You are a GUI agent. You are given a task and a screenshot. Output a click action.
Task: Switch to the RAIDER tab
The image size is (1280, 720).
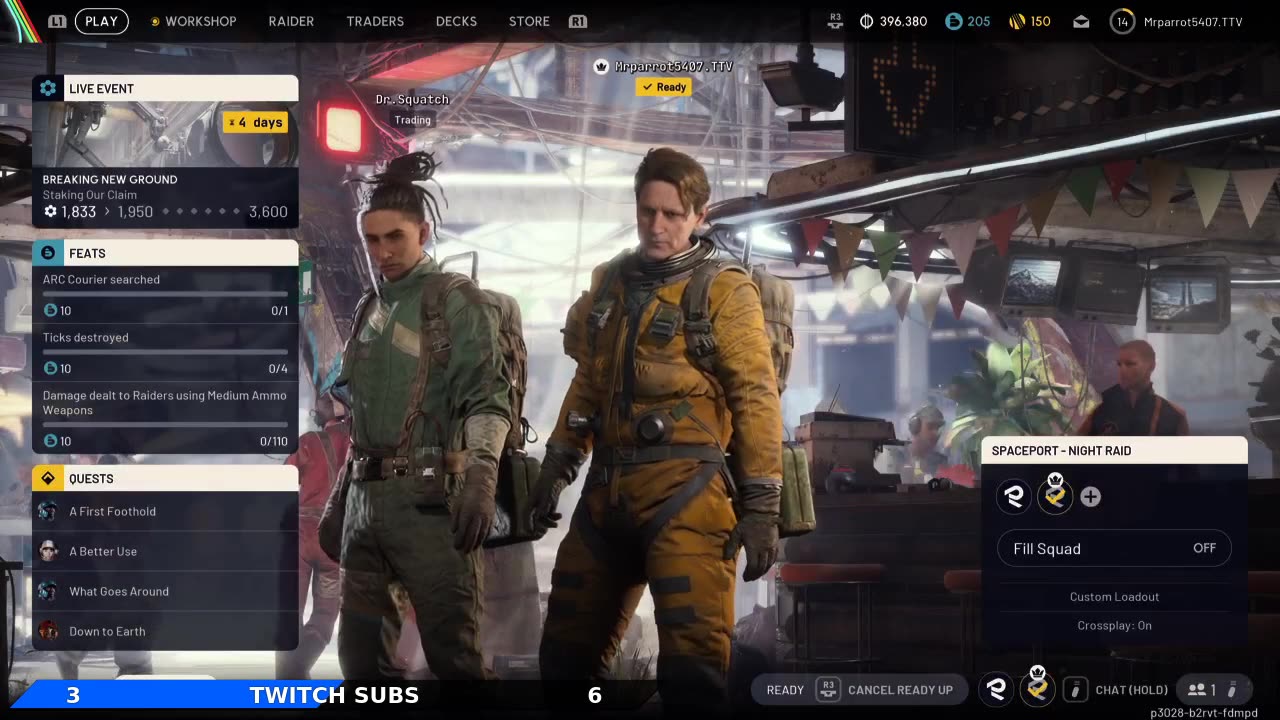(x=291, y=21)
